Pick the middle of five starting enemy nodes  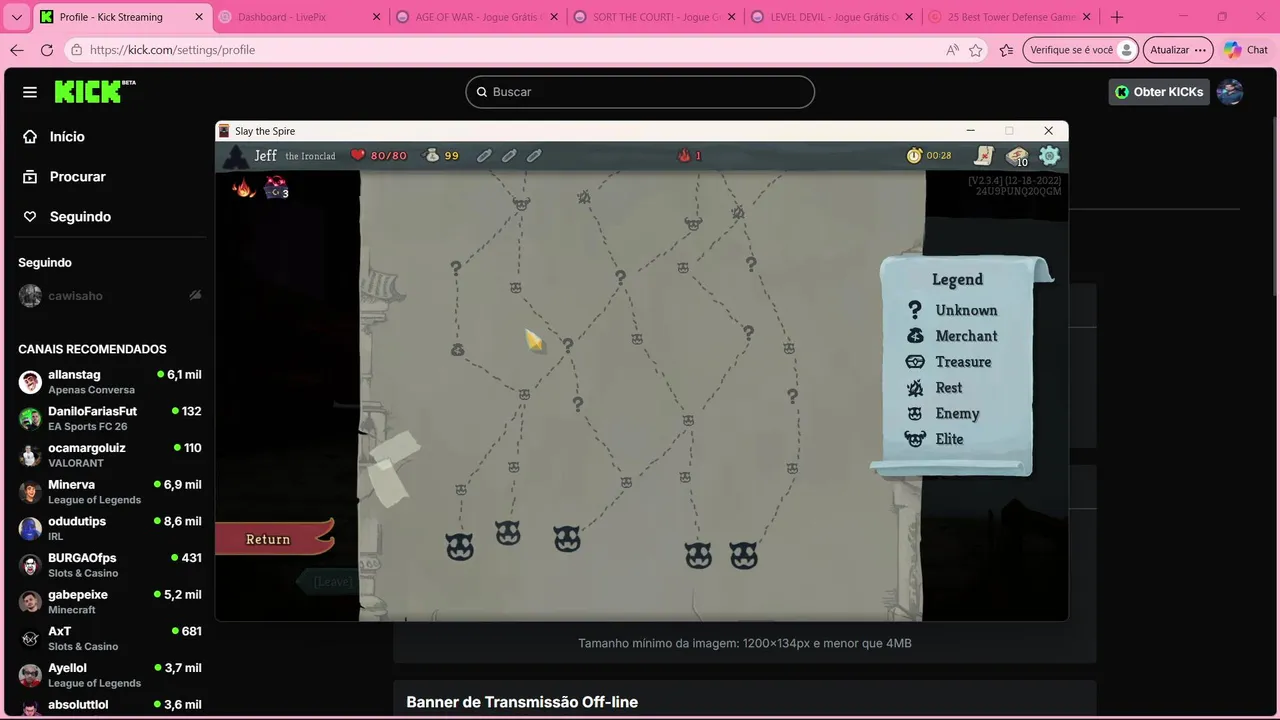pyautogui.click(x=567, y=539)
